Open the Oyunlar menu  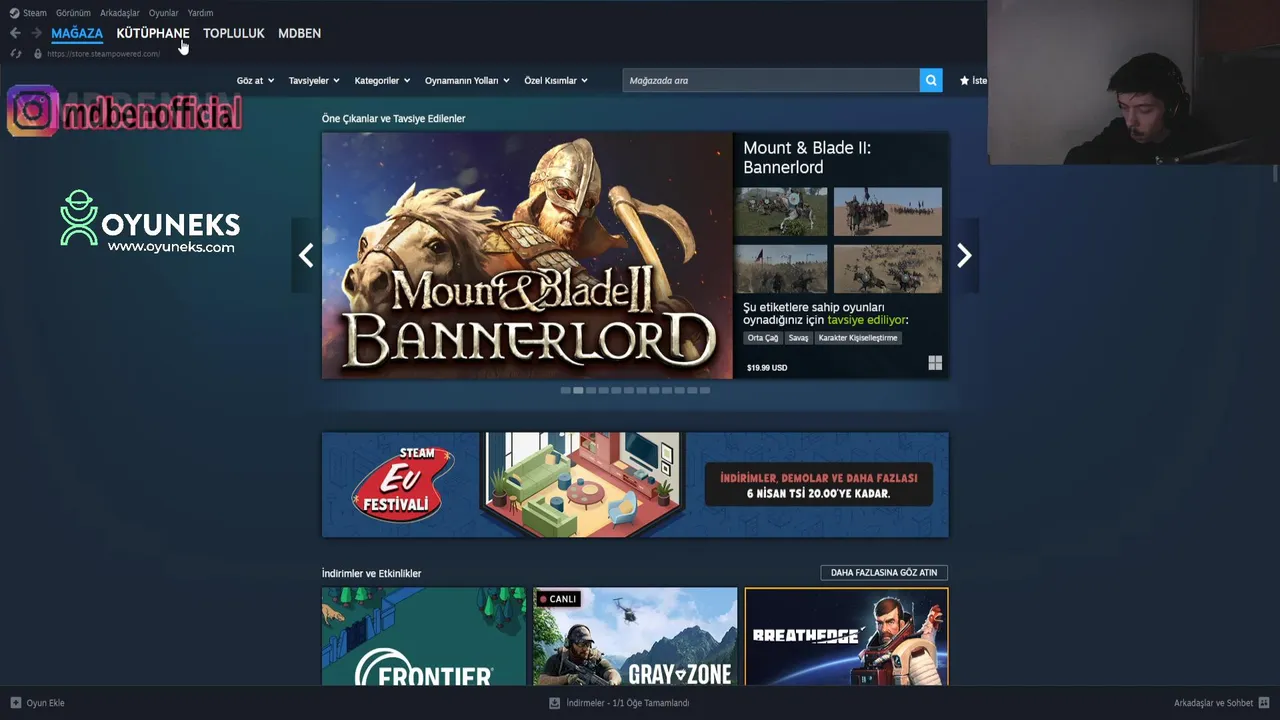164,13
